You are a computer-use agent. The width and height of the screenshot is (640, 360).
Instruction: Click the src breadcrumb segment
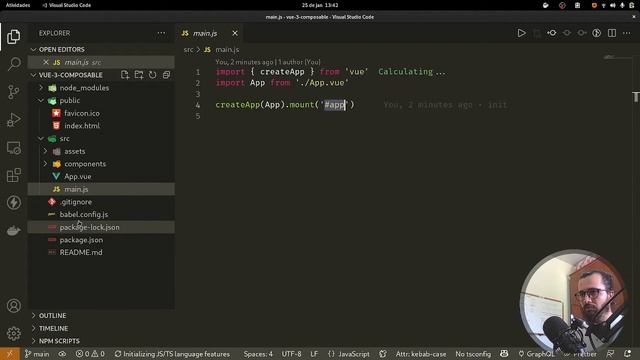pos(188,49)
